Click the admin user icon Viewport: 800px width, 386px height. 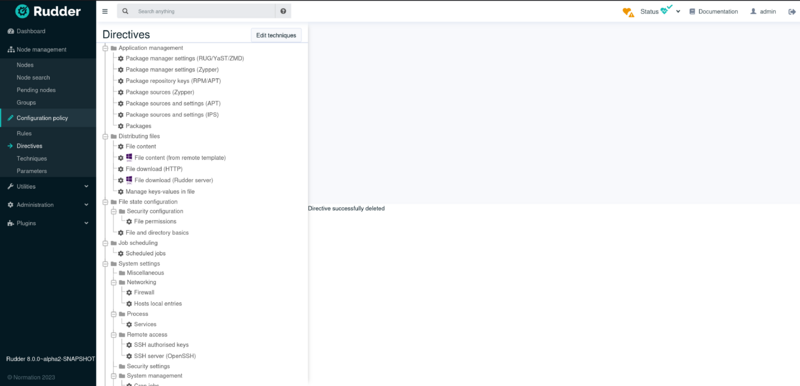[753, 11]
